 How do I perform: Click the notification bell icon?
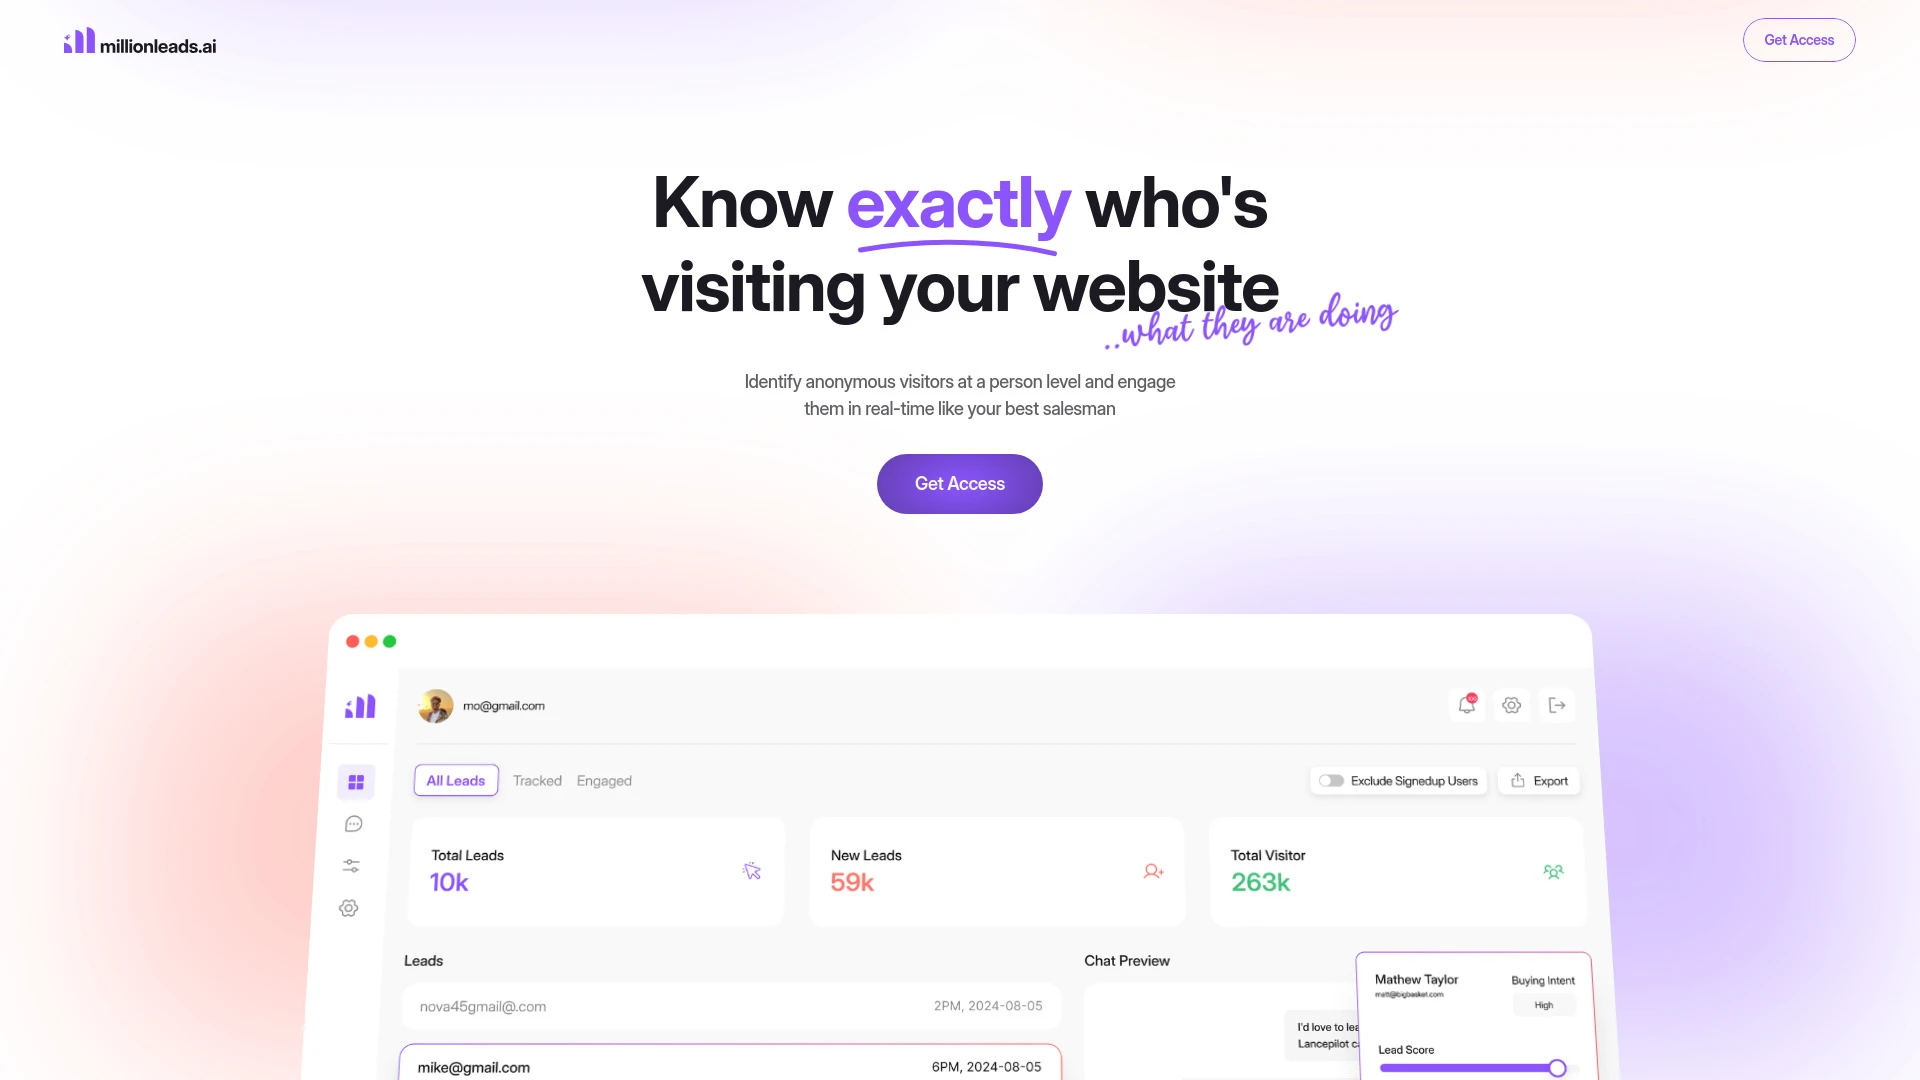[x=1466, y=704]
